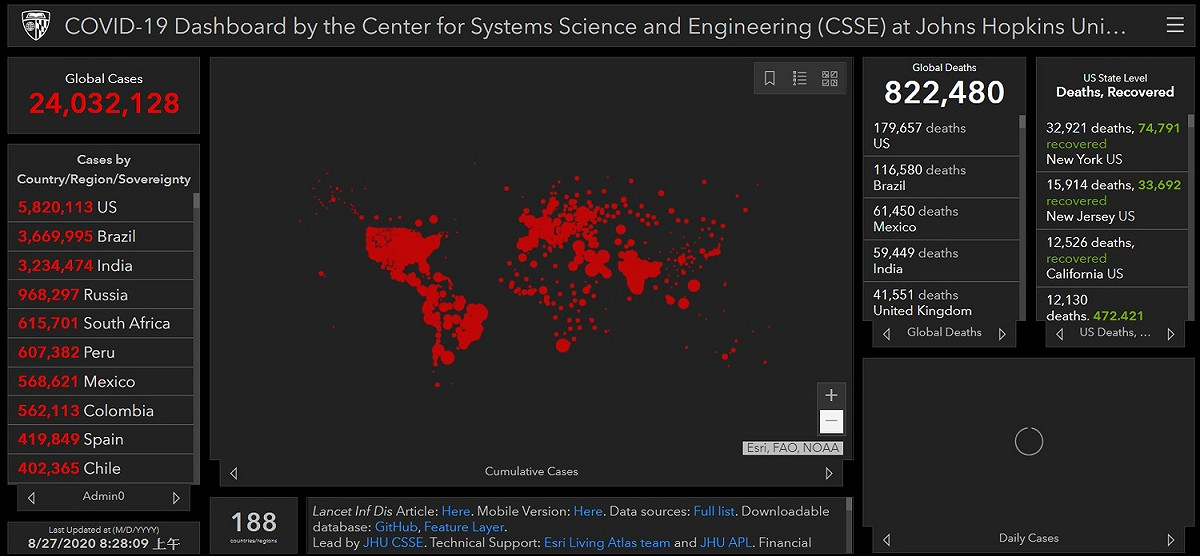This screenshot has width=1200, height=556.
Task: Select New Jersey US state entry
Action: point(1111,201)
